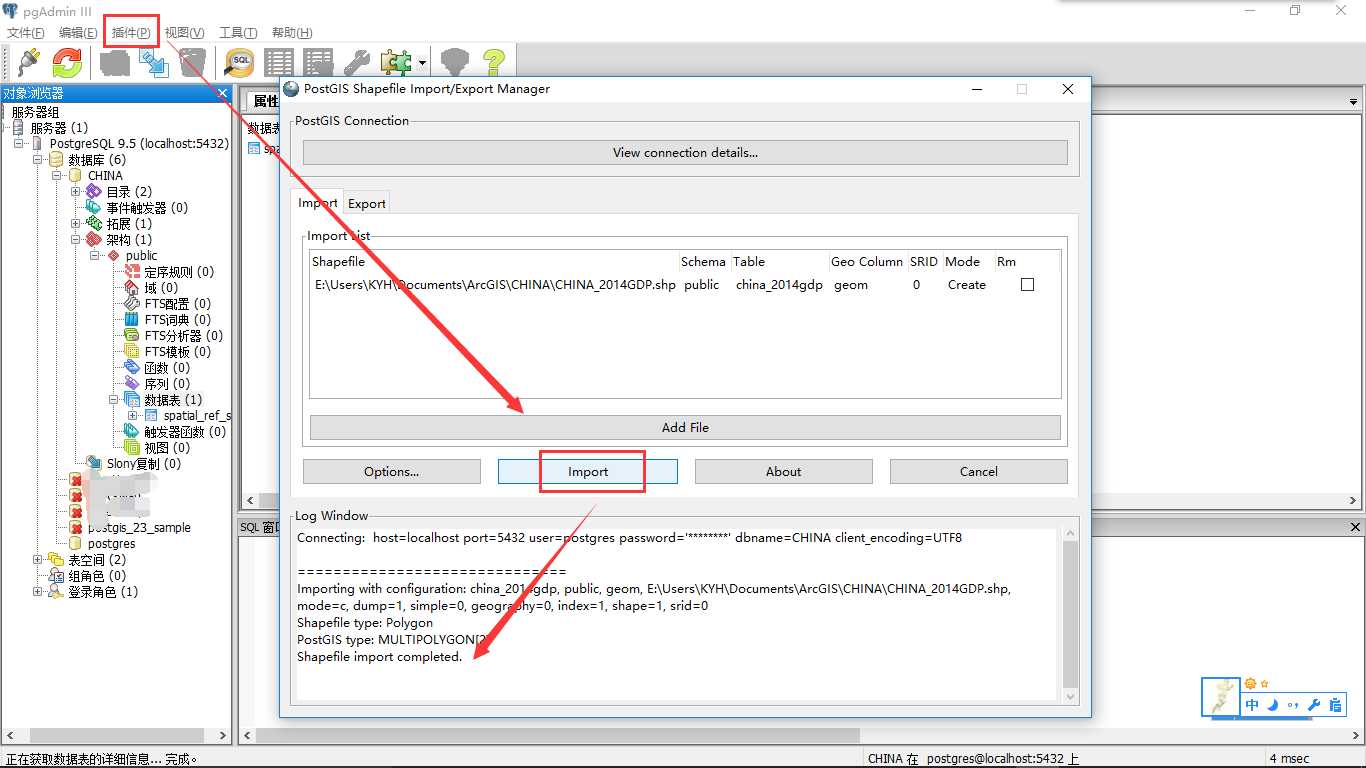Click the About button
This screenshot has width=1366, height=768.
click(x=783, y=471)
